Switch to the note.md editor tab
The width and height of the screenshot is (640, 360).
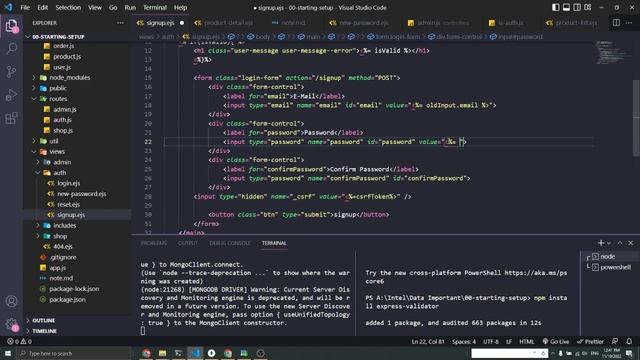tap(293, 23)
